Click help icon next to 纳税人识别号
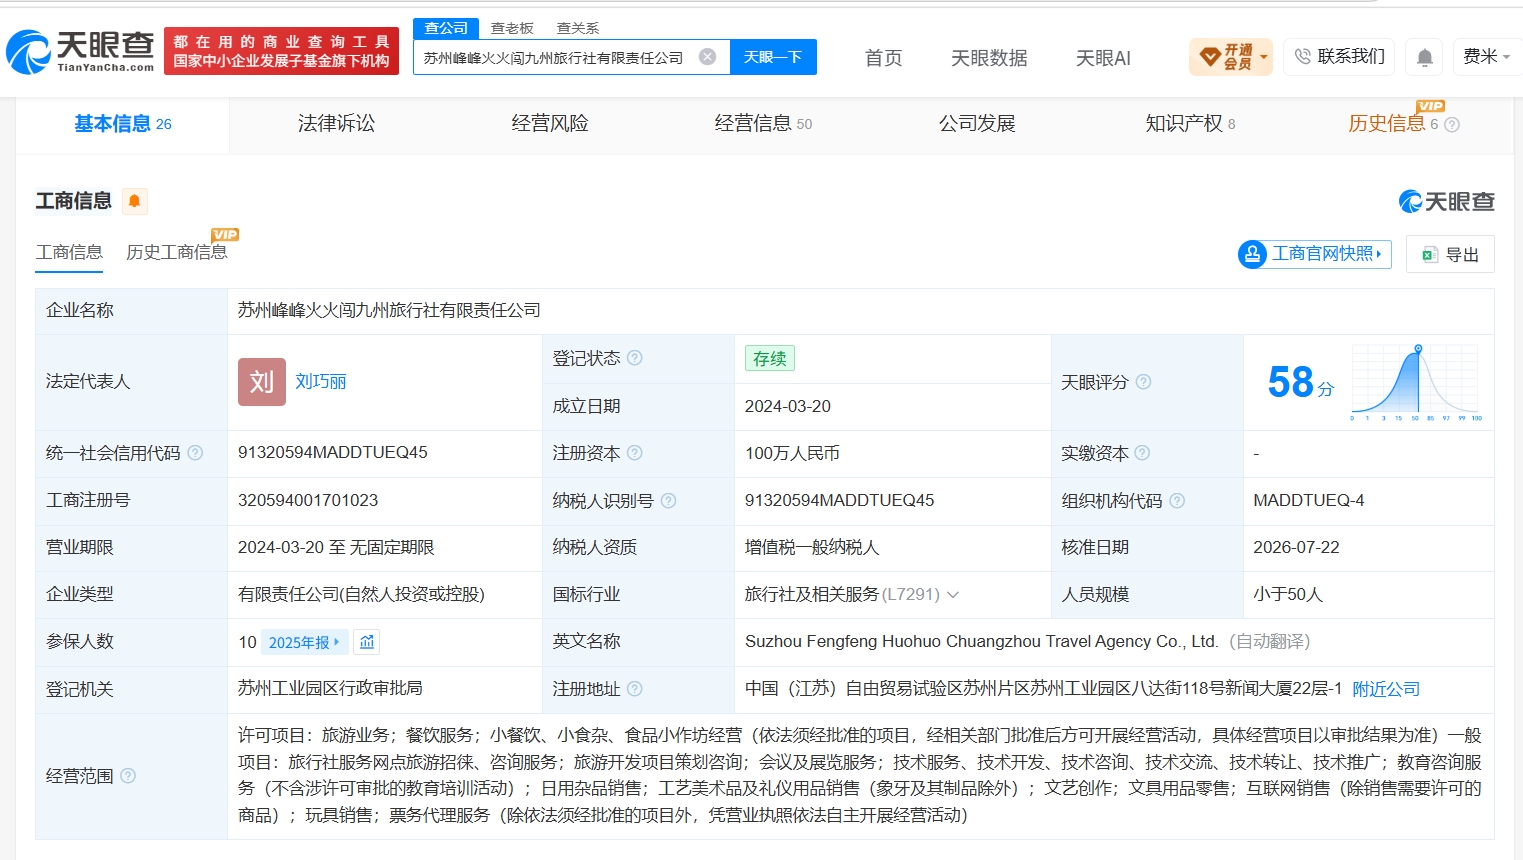Viewport: 1523px width, 860px height. click(x=668, y=500)
